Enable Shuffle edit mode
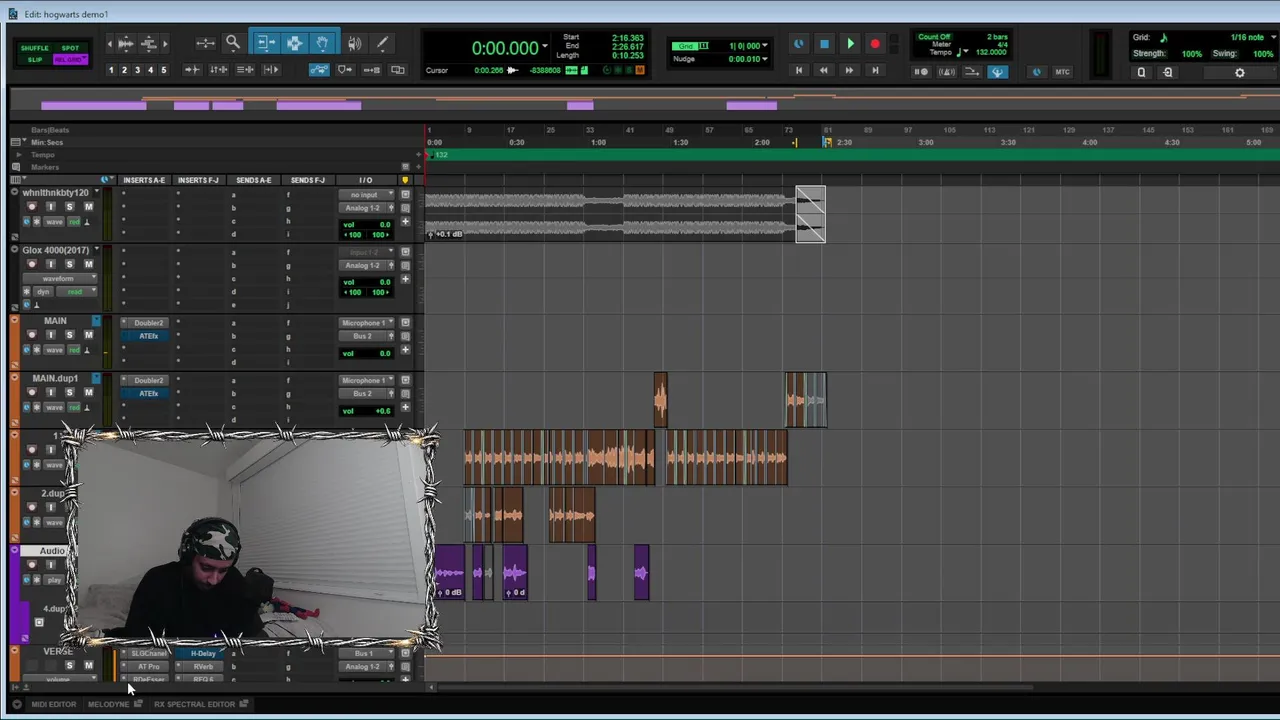Viewport: 1280px width, 720px height. 35,48
